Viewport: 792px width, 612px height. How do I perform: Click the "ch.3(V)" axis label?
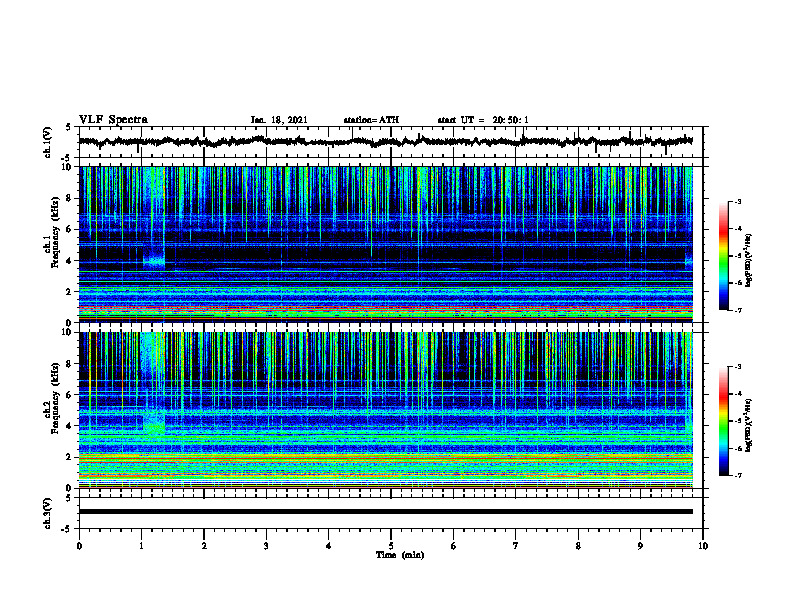click(x=48, y=513)
